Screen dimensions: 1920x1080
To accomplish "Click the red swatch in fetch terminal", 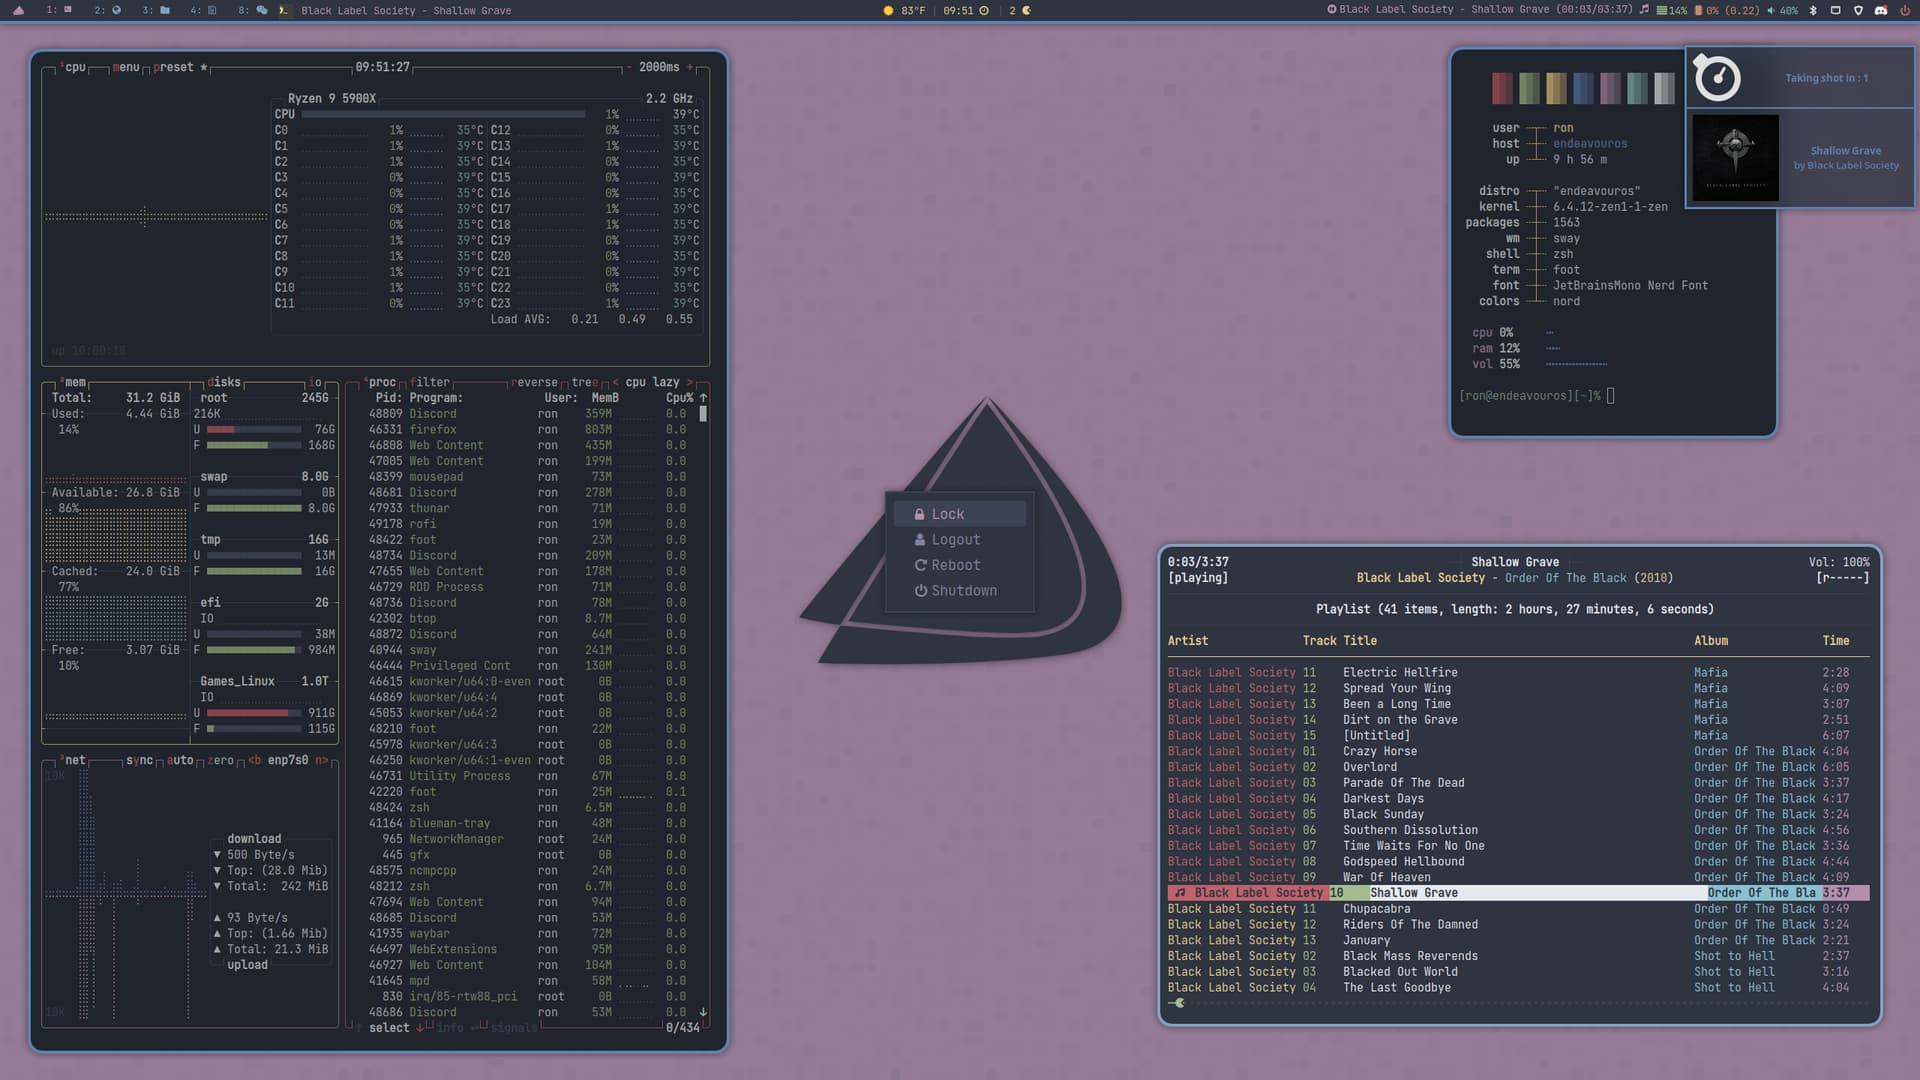I will tap(1502, 88).
